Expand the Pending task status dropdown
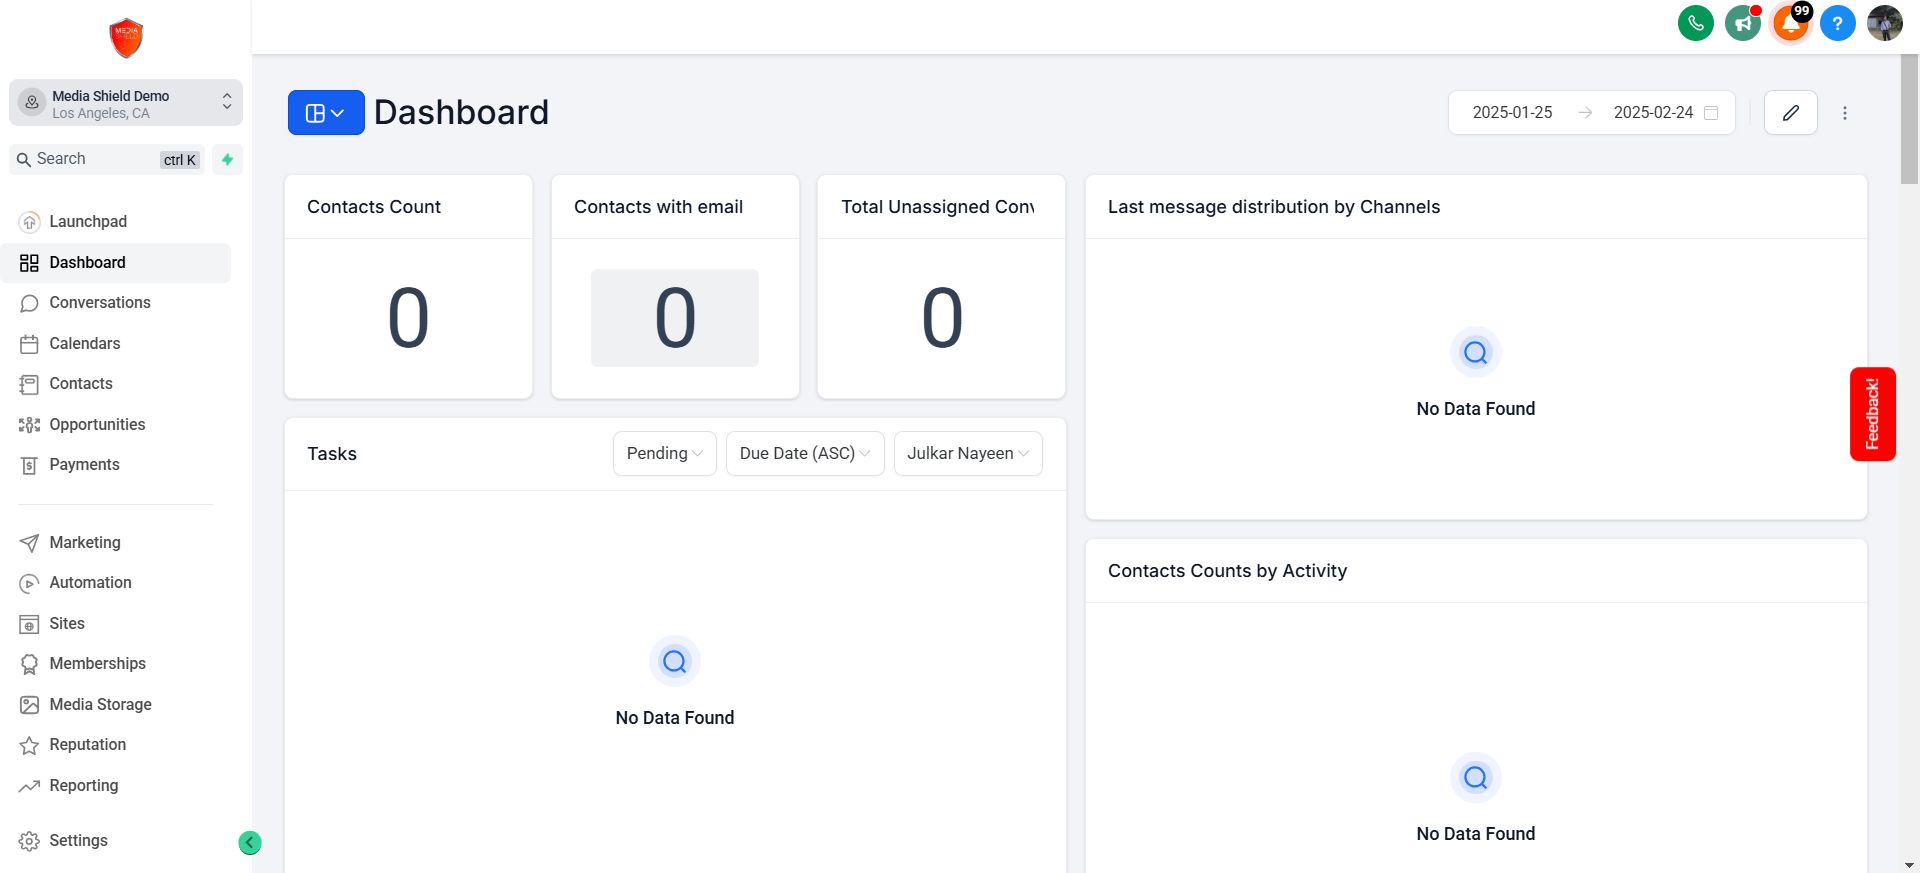 click(x=664, y=454)
